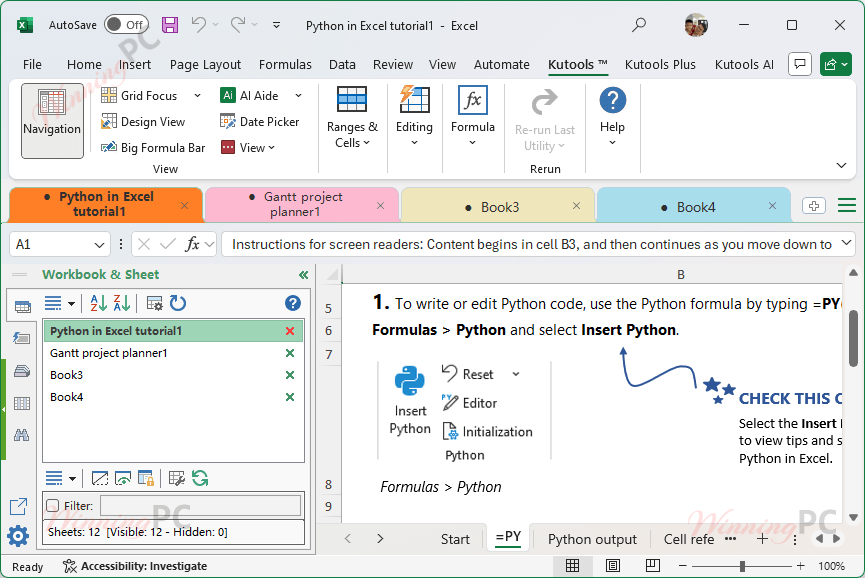Click the 100% zoom level

(831, 566)
